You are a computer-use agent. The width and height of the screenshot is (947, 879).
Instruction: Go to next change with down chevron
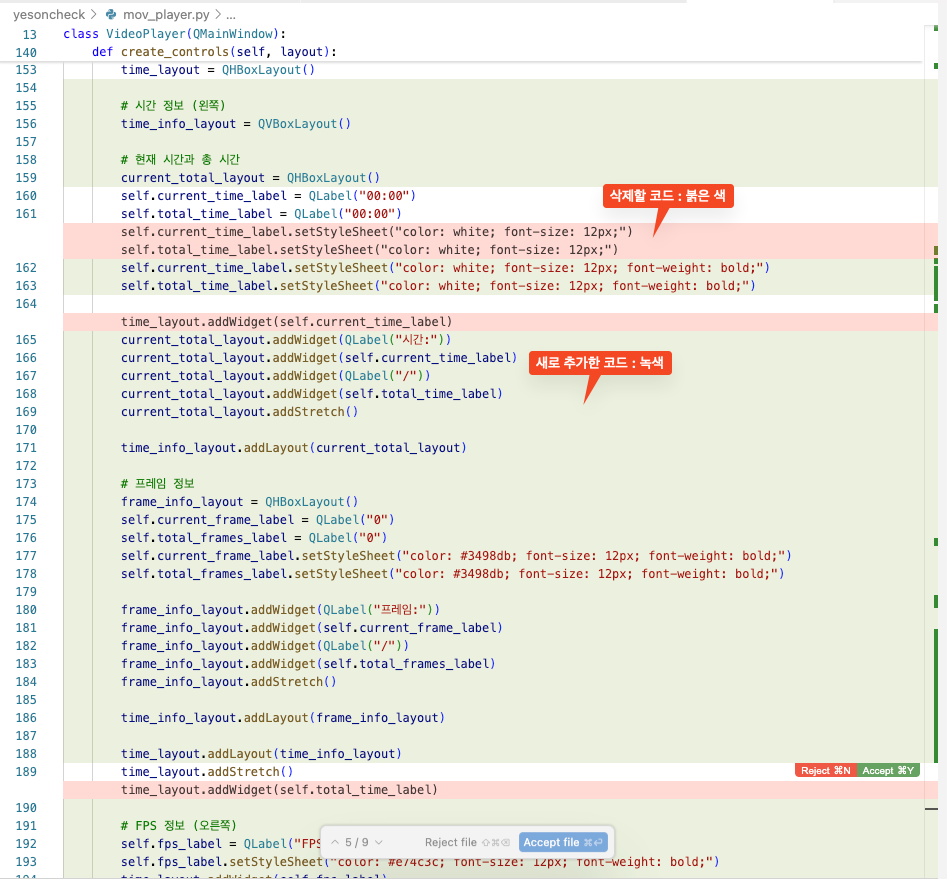coord(379,842)
